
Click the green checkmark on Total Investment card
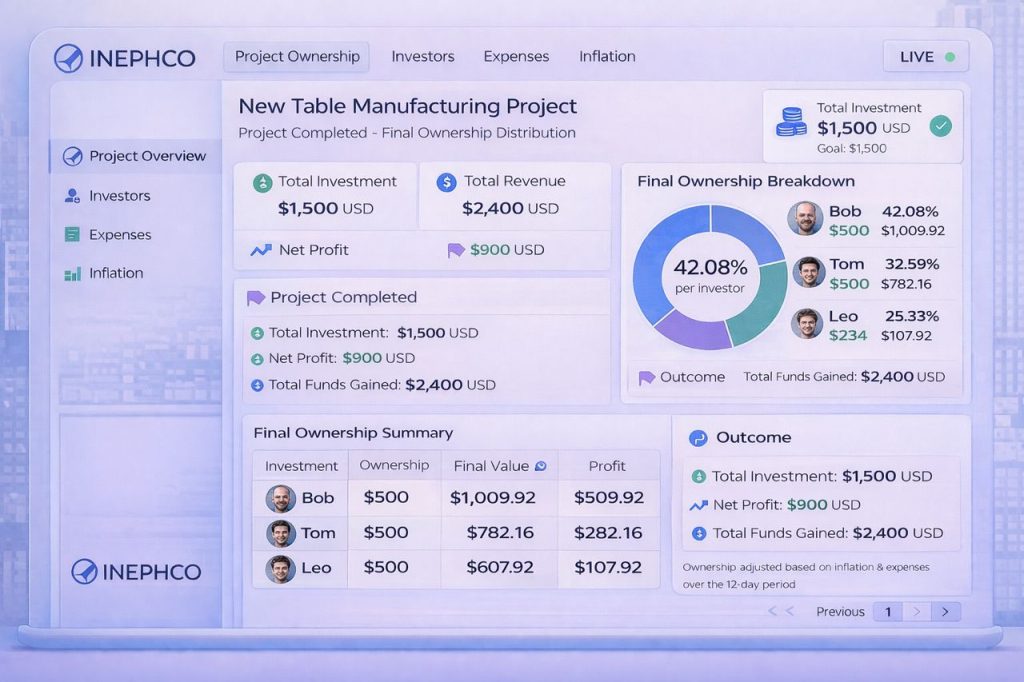(940, 126)
